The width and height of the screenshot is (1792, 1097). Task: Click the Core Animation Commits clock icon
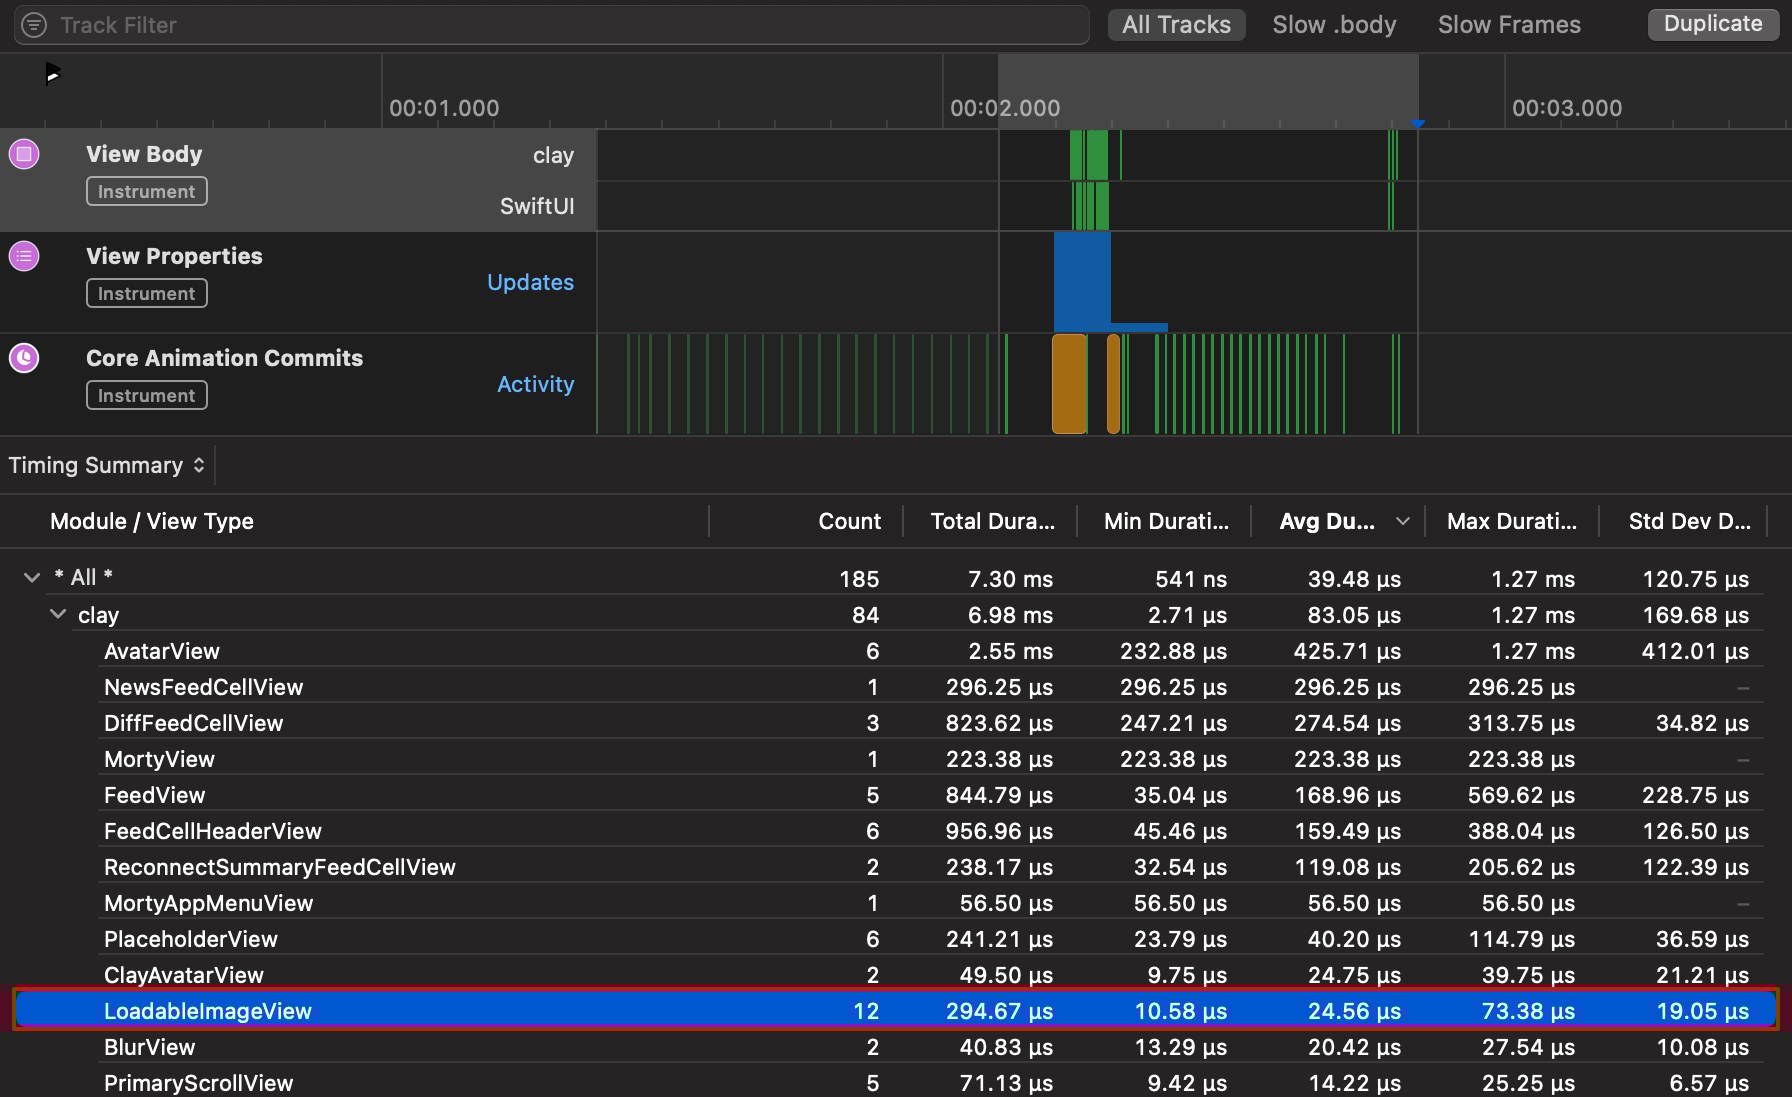[24, 358]
